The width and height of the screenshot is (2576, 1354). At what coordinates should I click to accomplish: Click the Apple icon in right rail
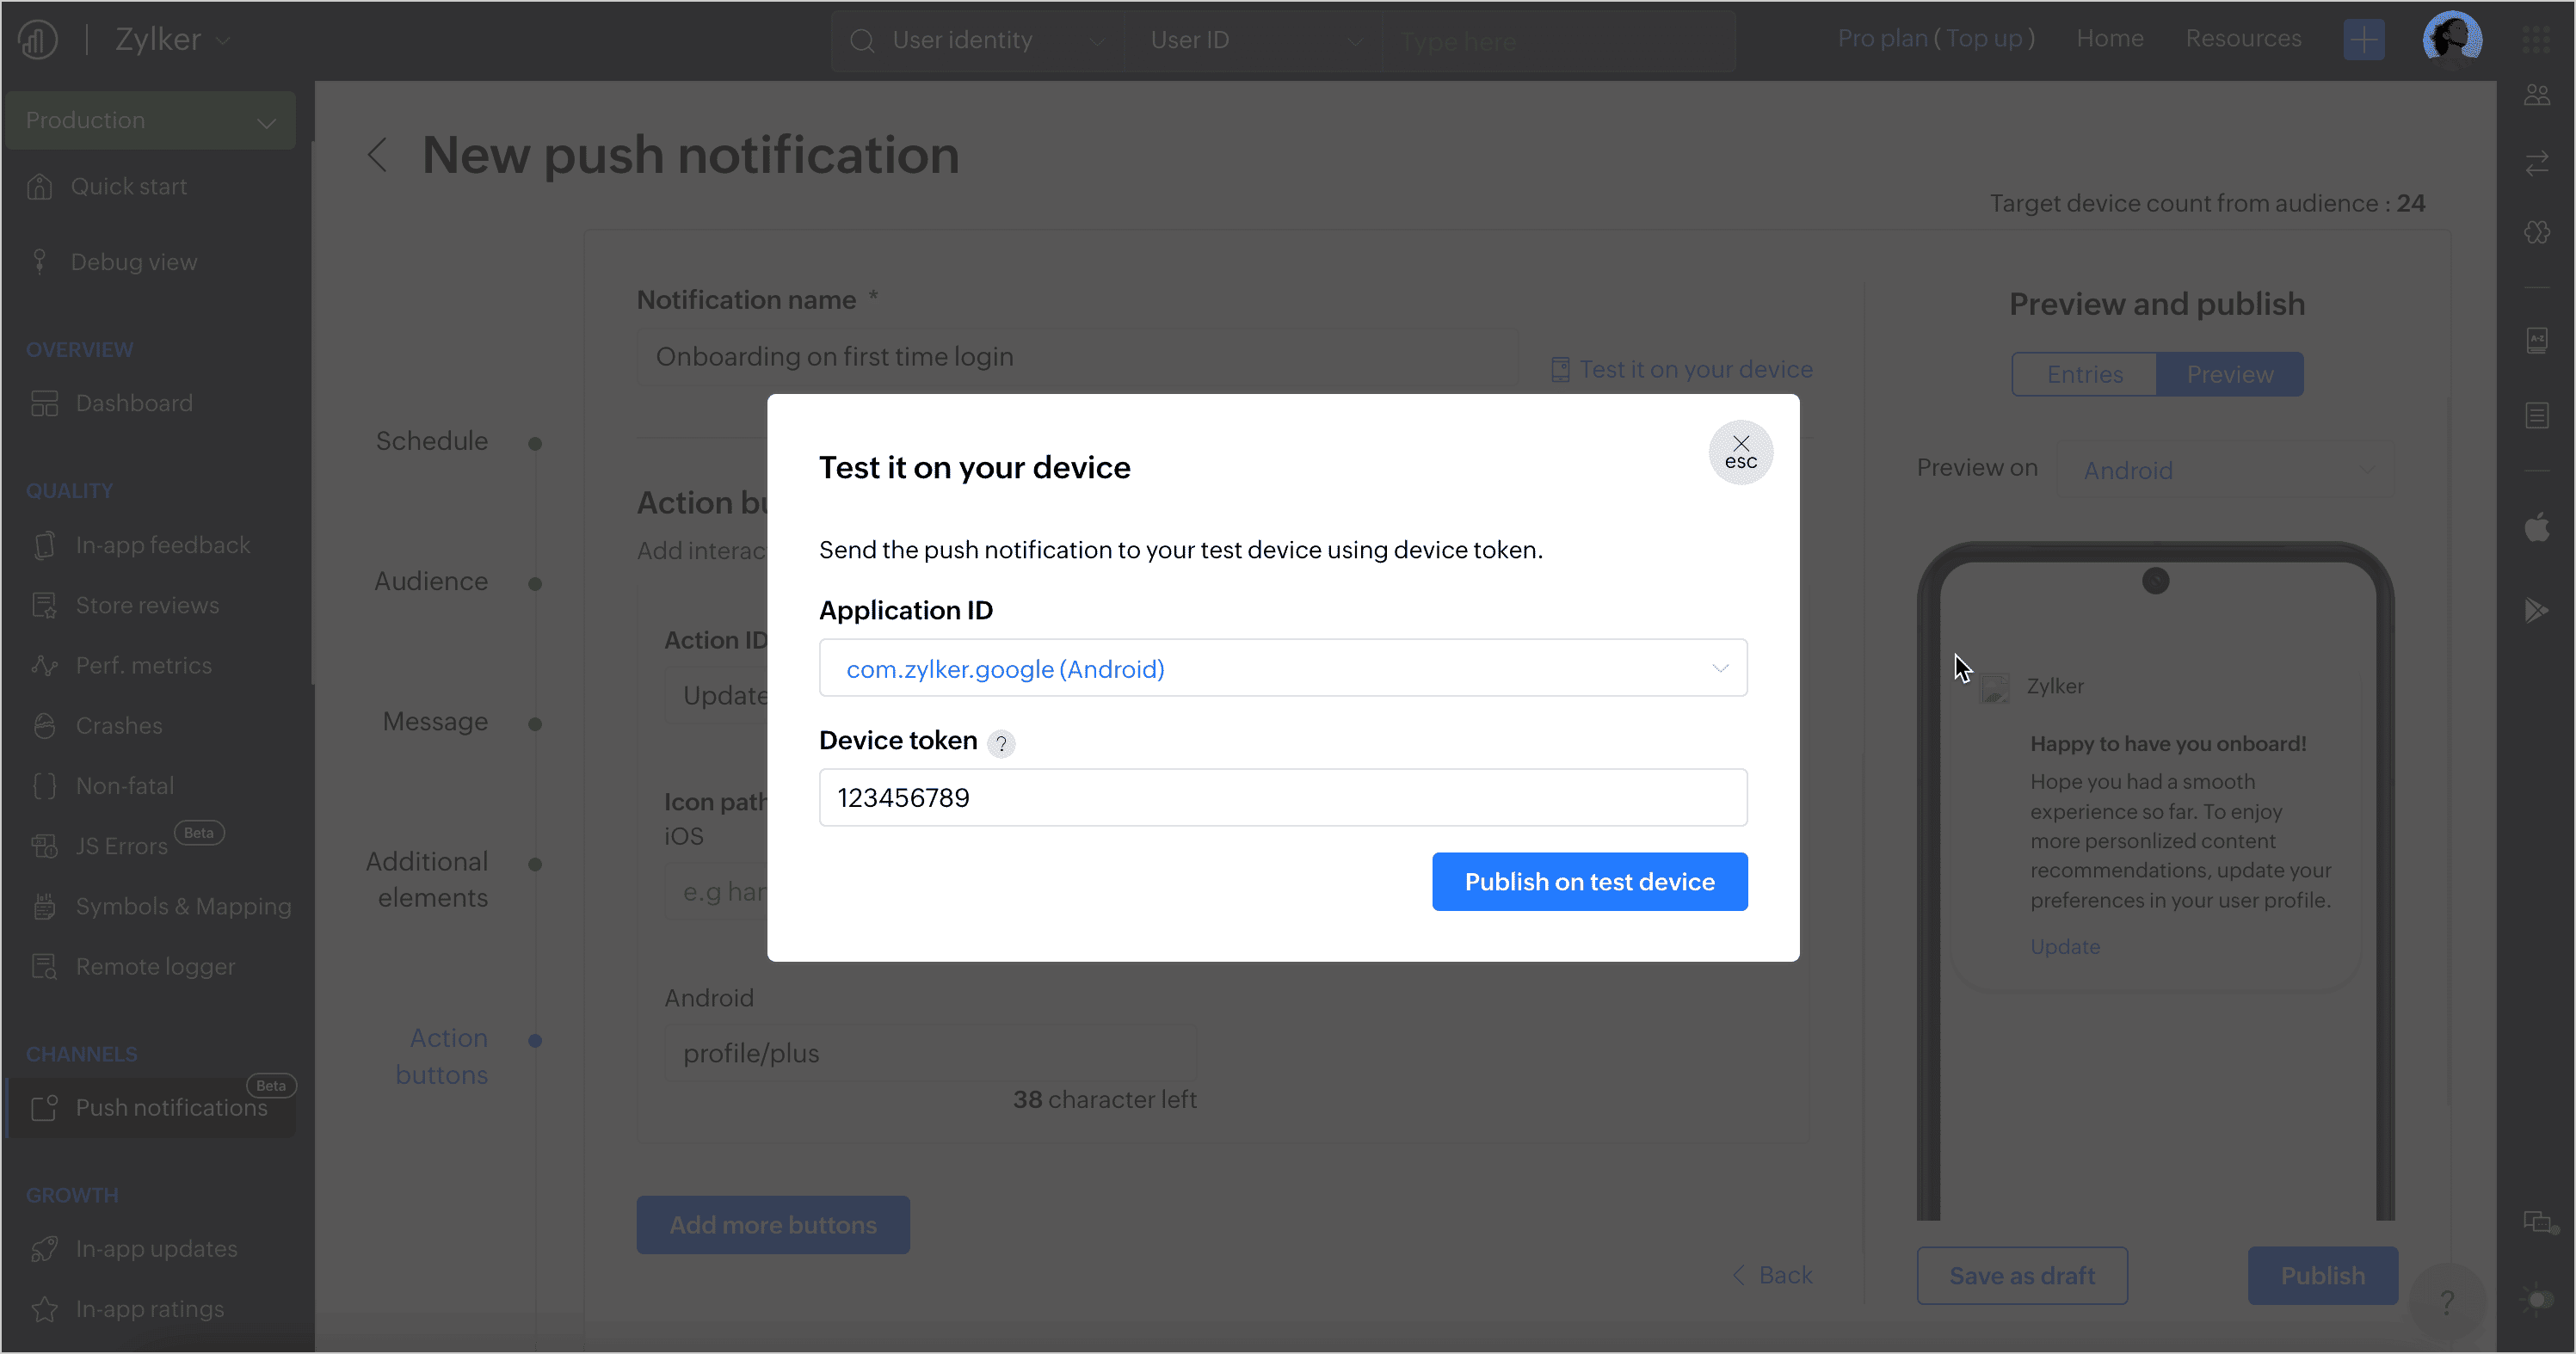(2536, 526)
